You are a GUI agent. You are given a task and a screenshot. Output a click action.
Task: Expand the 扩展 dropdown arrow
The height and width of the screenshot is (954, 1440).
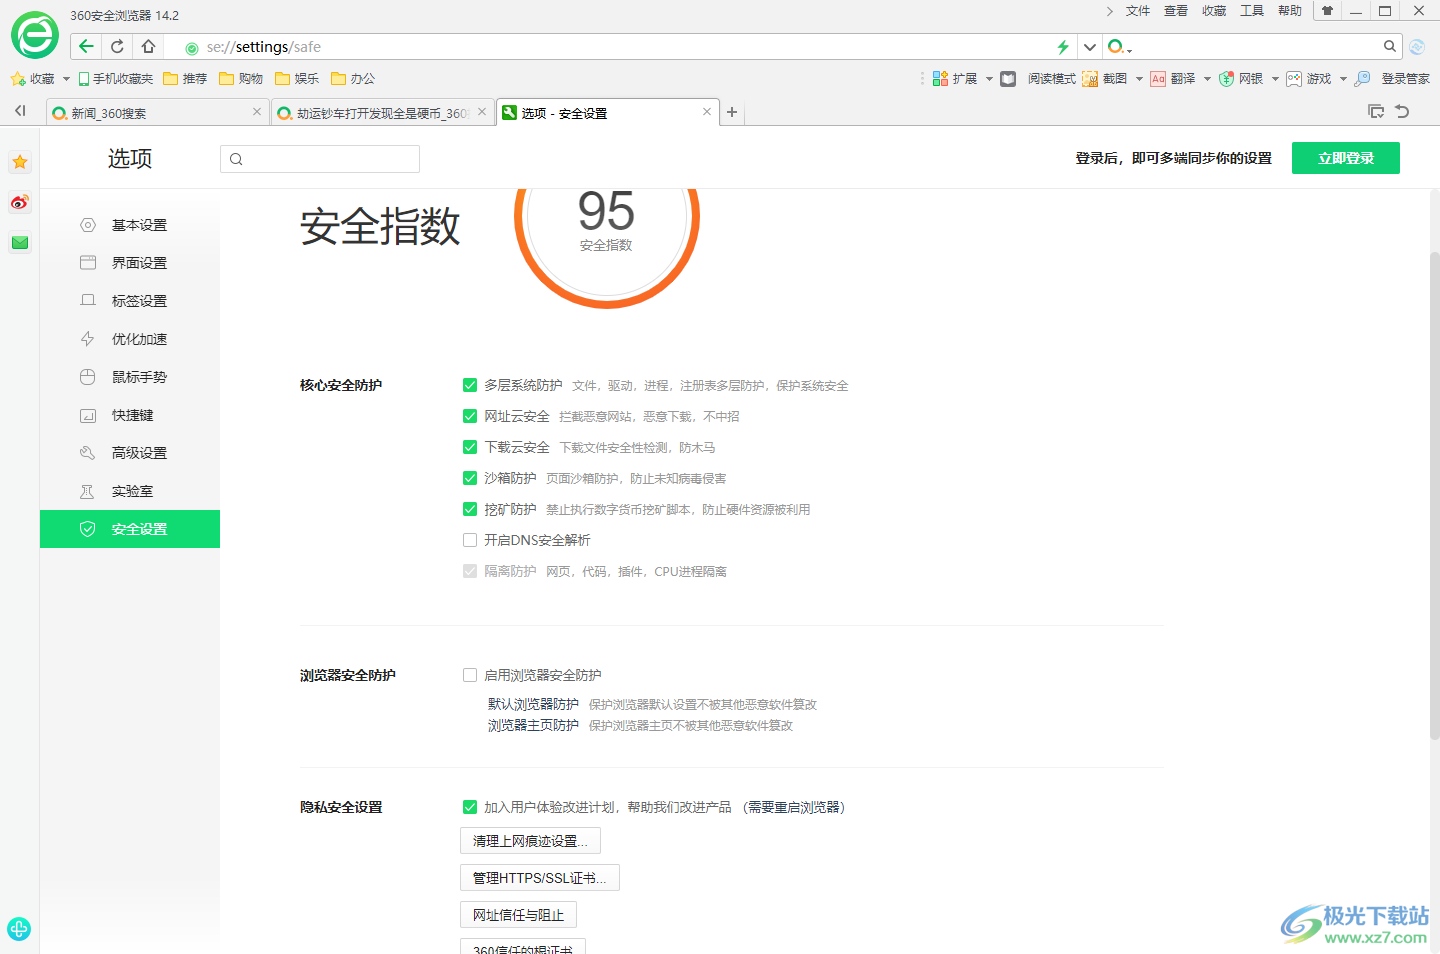coord(989,79)
